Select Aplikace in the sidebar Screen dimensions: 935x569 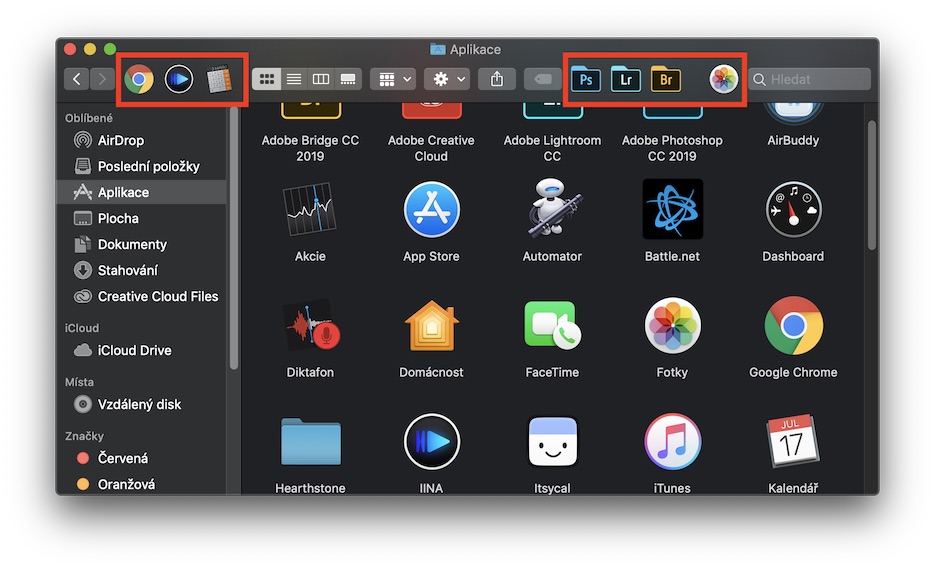141,192
